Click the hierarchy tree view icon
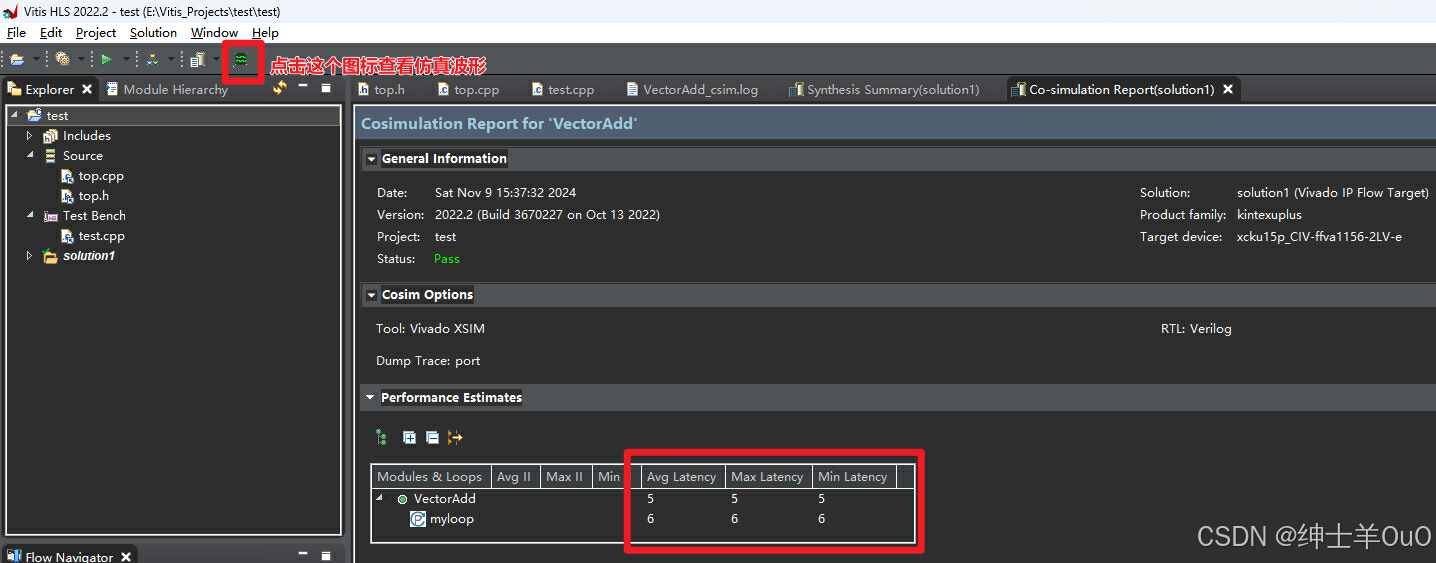Image resolution: width=1436 pixels, height=563 pixels. coord(381,437)
